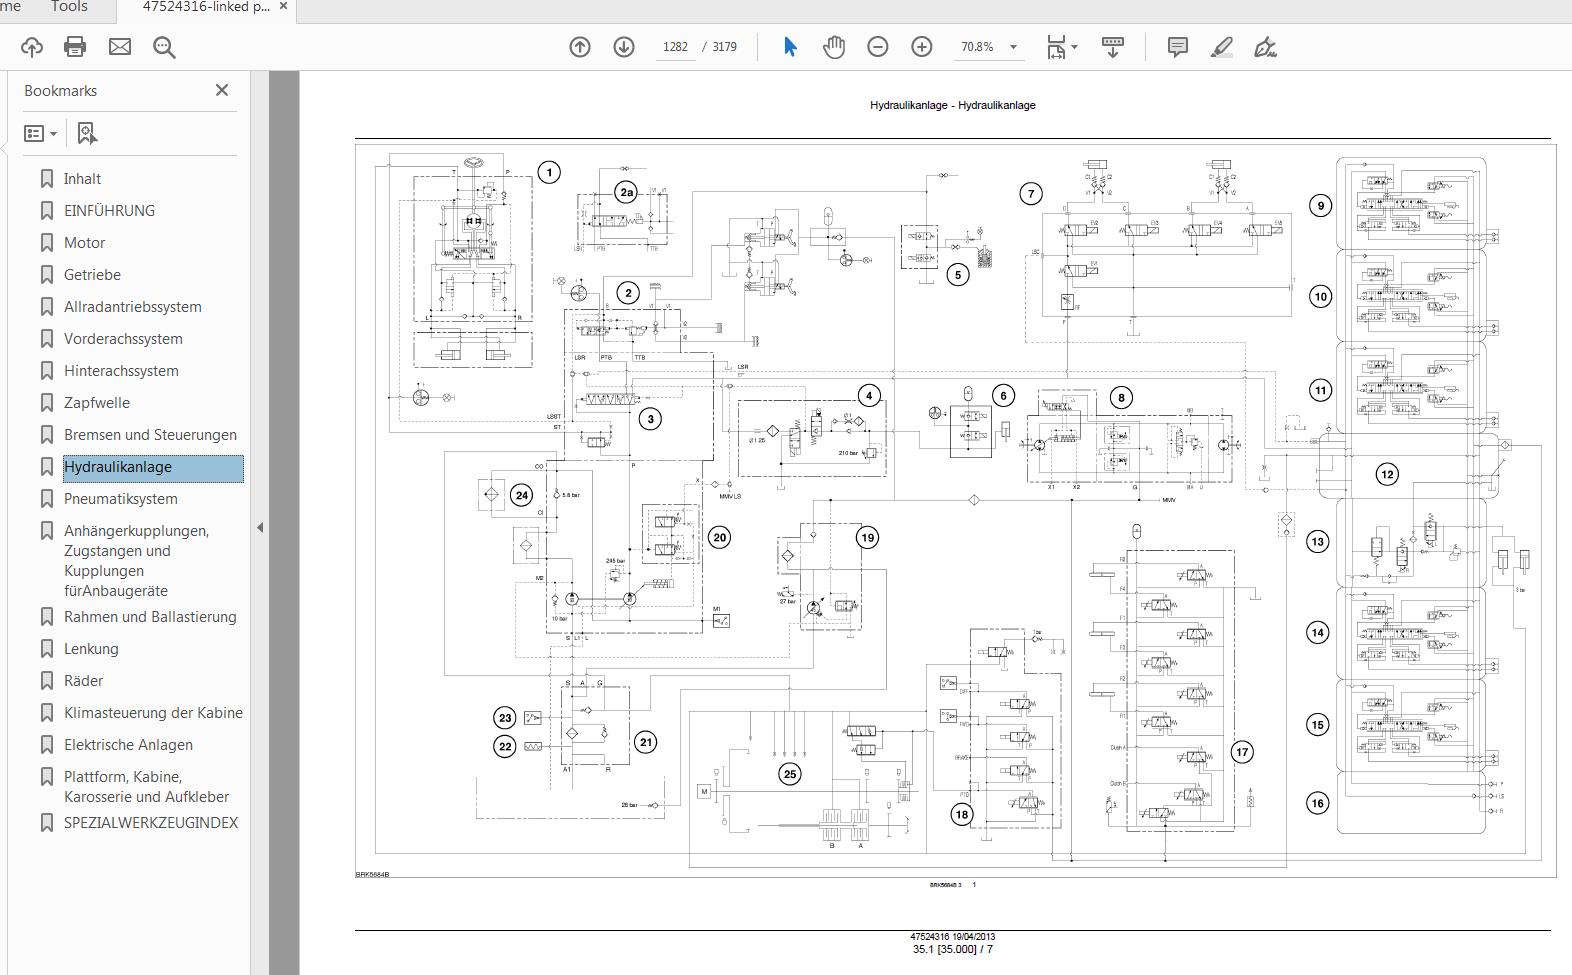Jump to the Elektrische Anlagen bookmark
1572x975 pixels.
pyautogui.click(x=128, y=745)
